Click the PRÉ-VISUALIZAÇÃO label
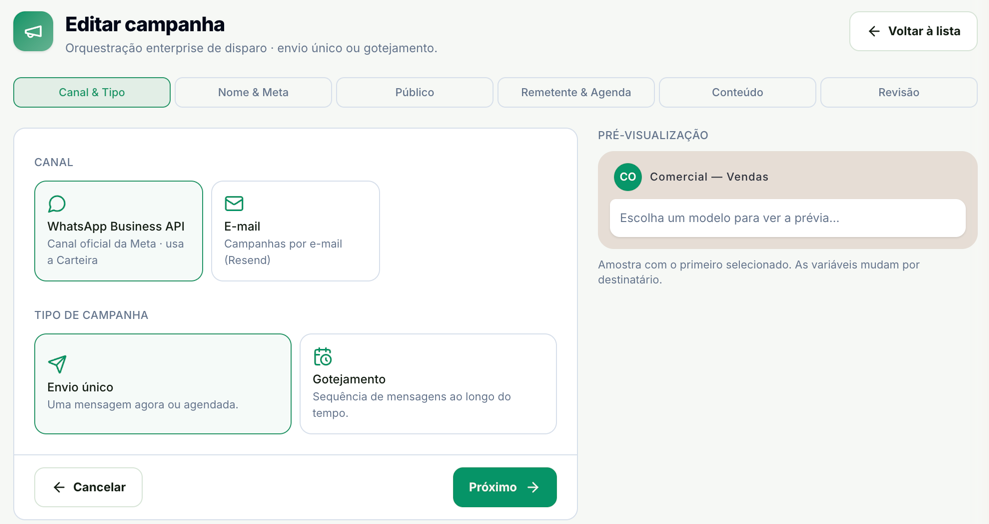The image size is (989, 524). pos(653,135)
